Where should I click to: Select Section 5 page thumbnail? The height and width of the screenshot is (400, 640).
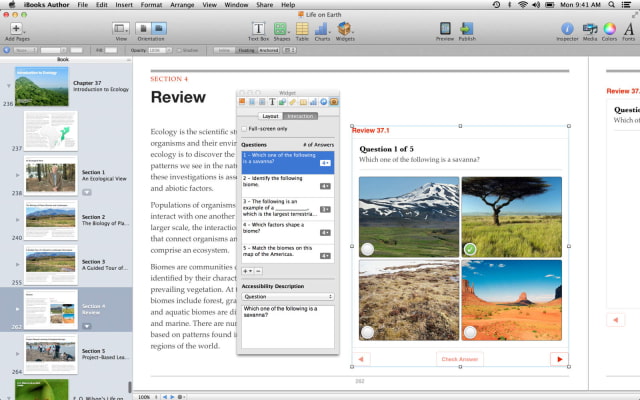pyautogui.click(x=51, y=352)
